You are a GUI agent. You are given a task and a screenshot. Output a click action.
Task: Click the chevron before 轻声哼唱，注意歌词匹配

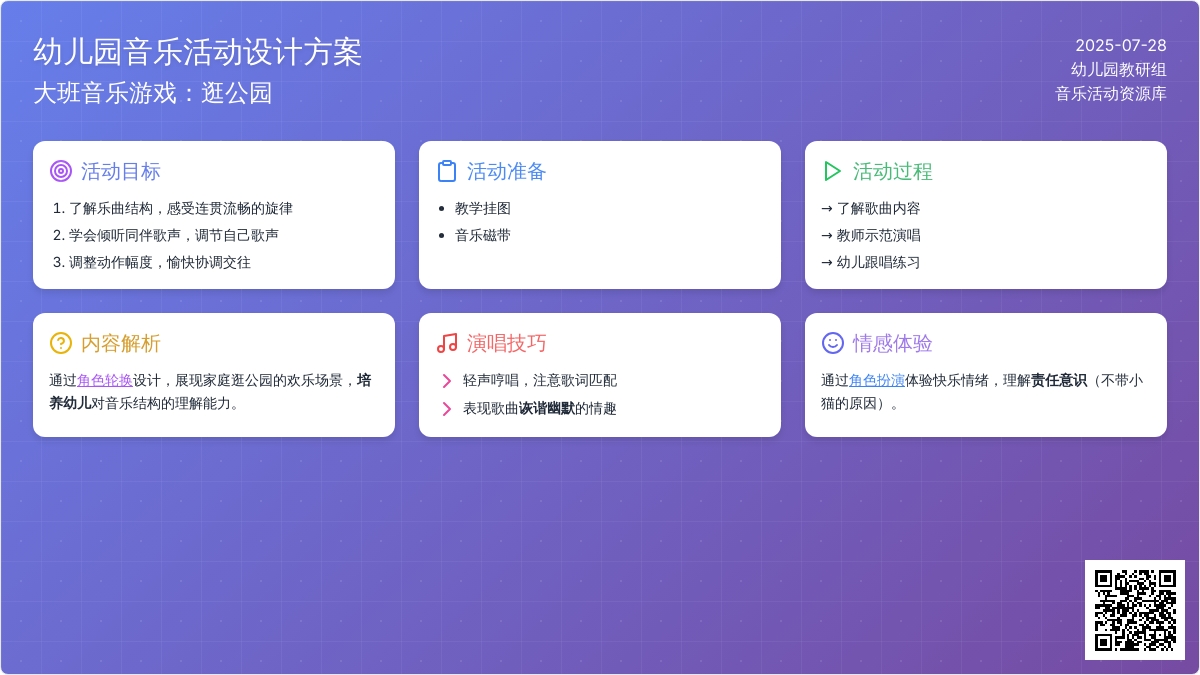point(446,381)
